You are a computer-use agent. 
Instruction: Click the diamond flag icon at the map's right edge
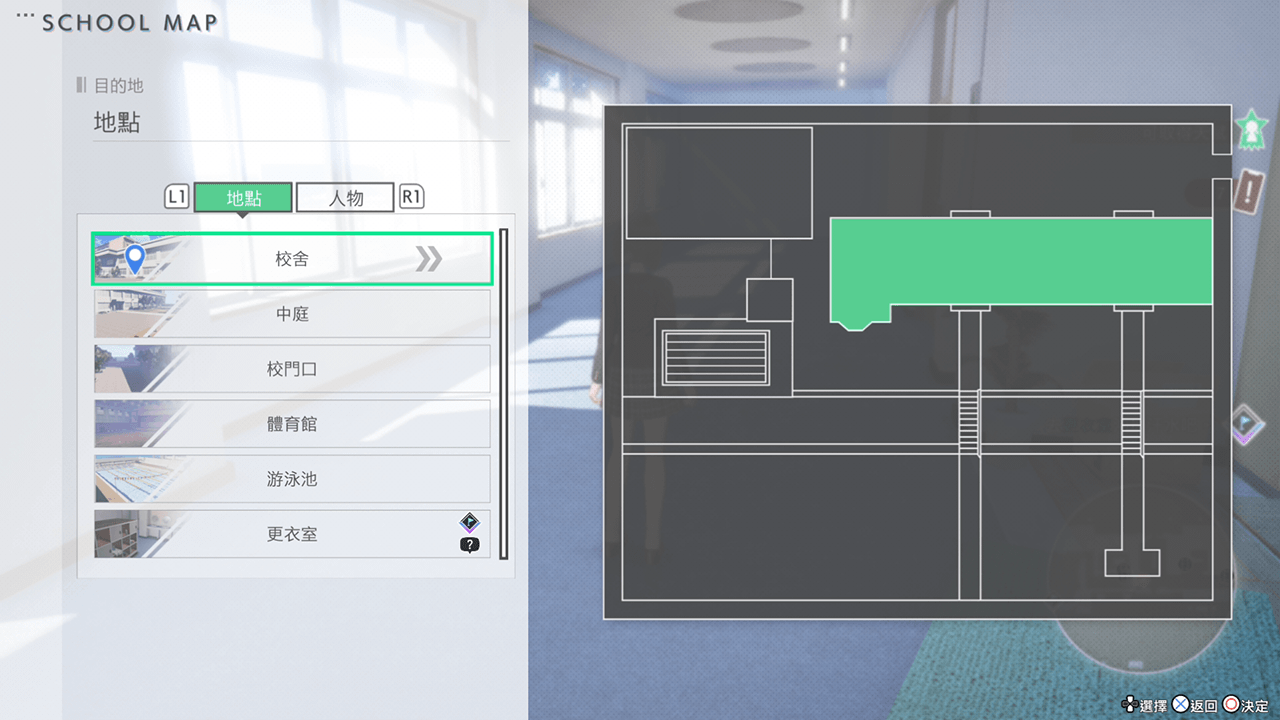(1247, 425)
